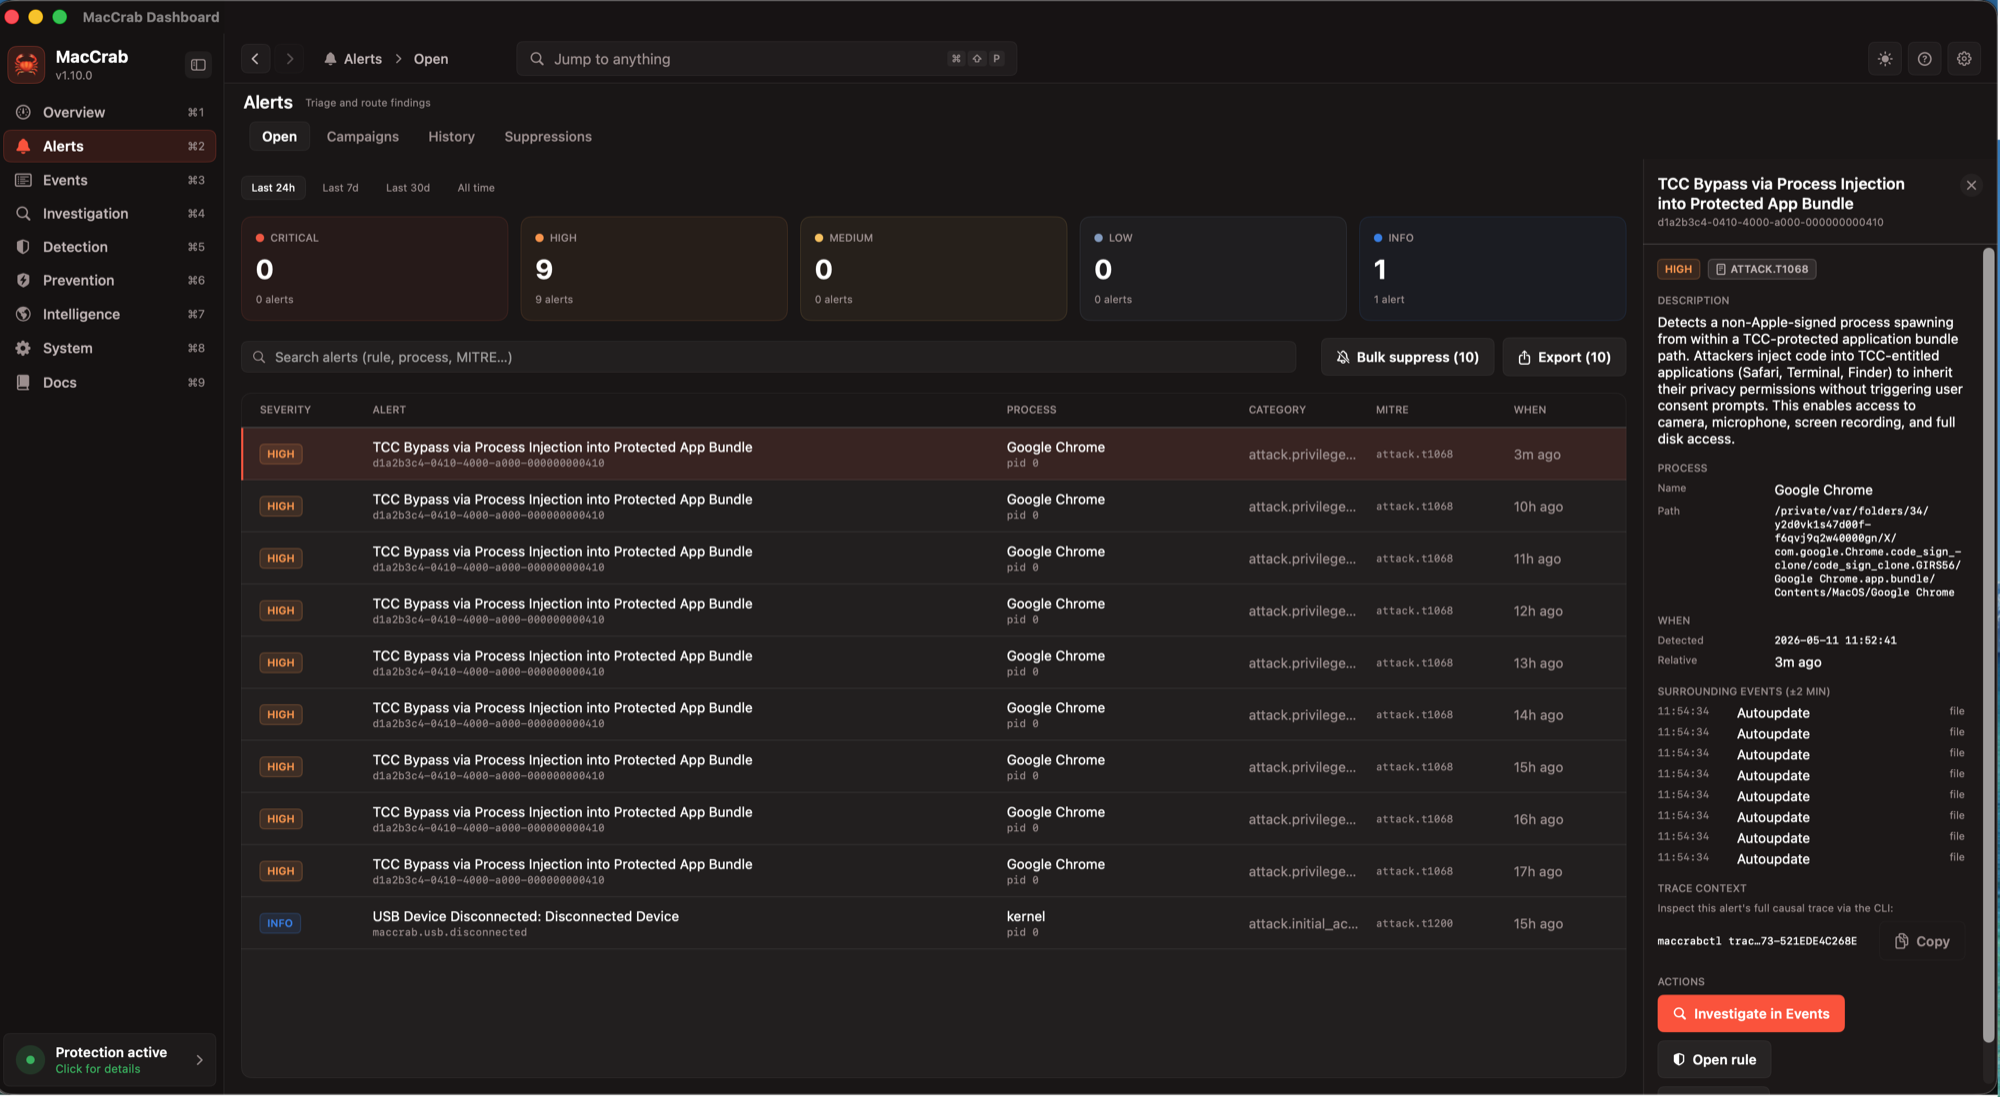Click the ATTACK.T1068 technique badge
The height and width of the screenshot is (1097, 2000).
point(1761,269)
